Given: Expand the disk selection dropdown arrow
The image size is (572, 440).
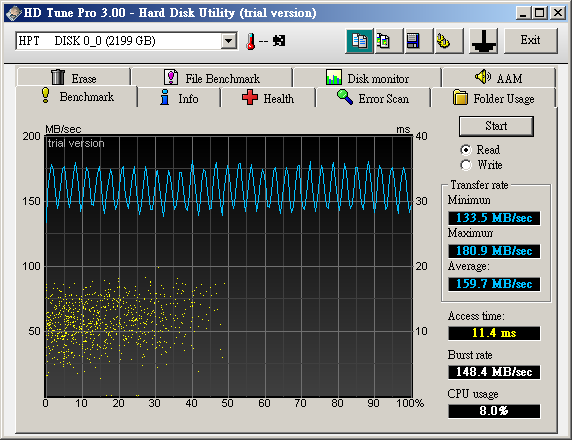Looking at the screenshot, I should pos(228,40).
